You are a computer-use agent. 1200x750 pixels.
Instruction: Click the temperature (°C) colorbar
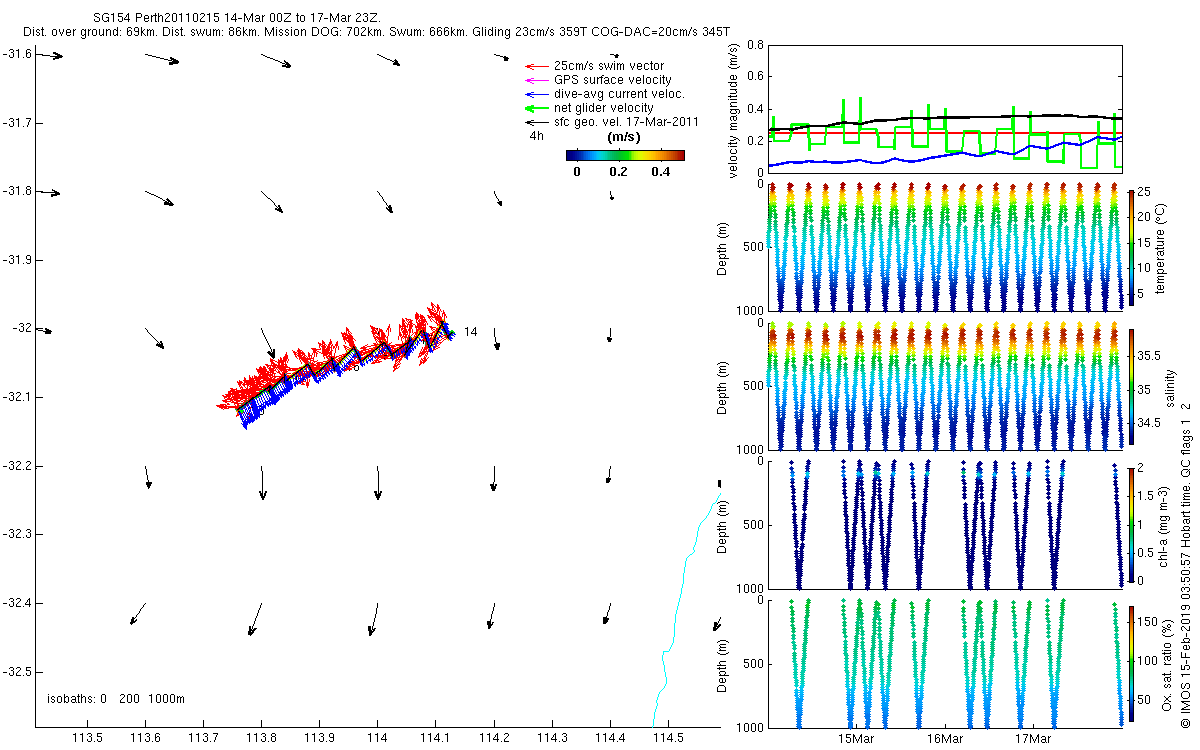click(1131, 249)
